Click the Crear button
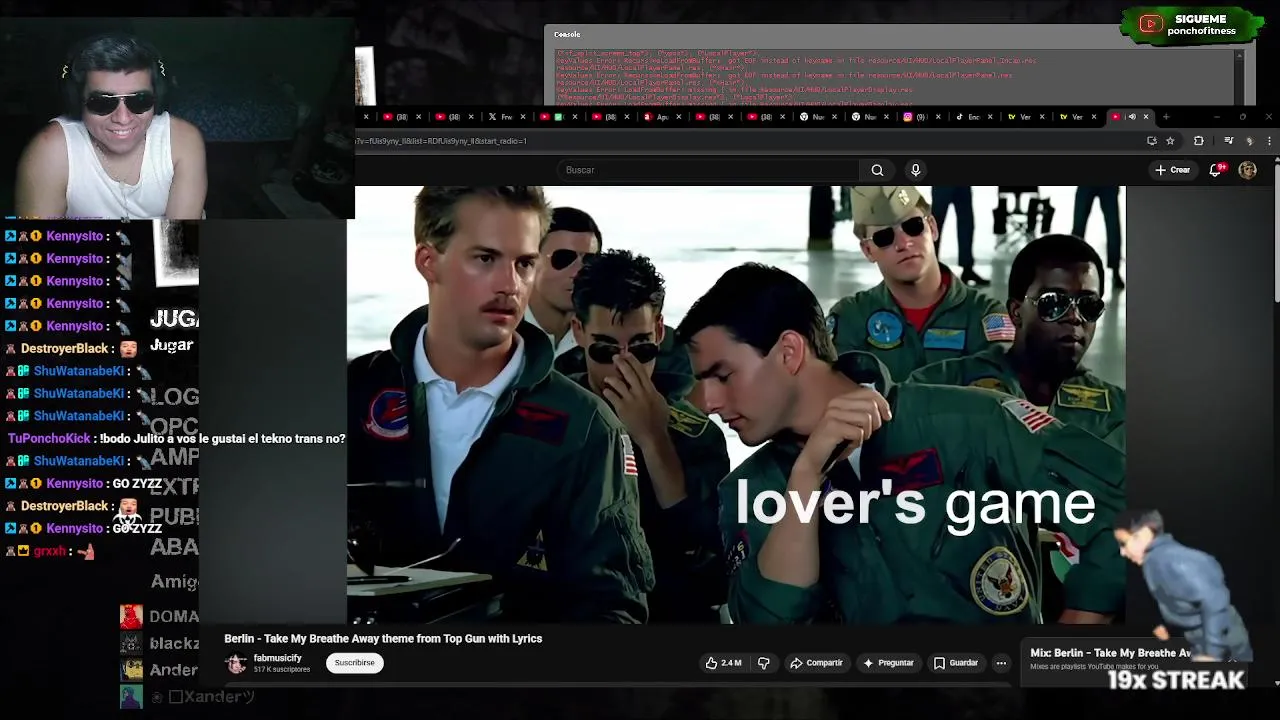 1172,170
